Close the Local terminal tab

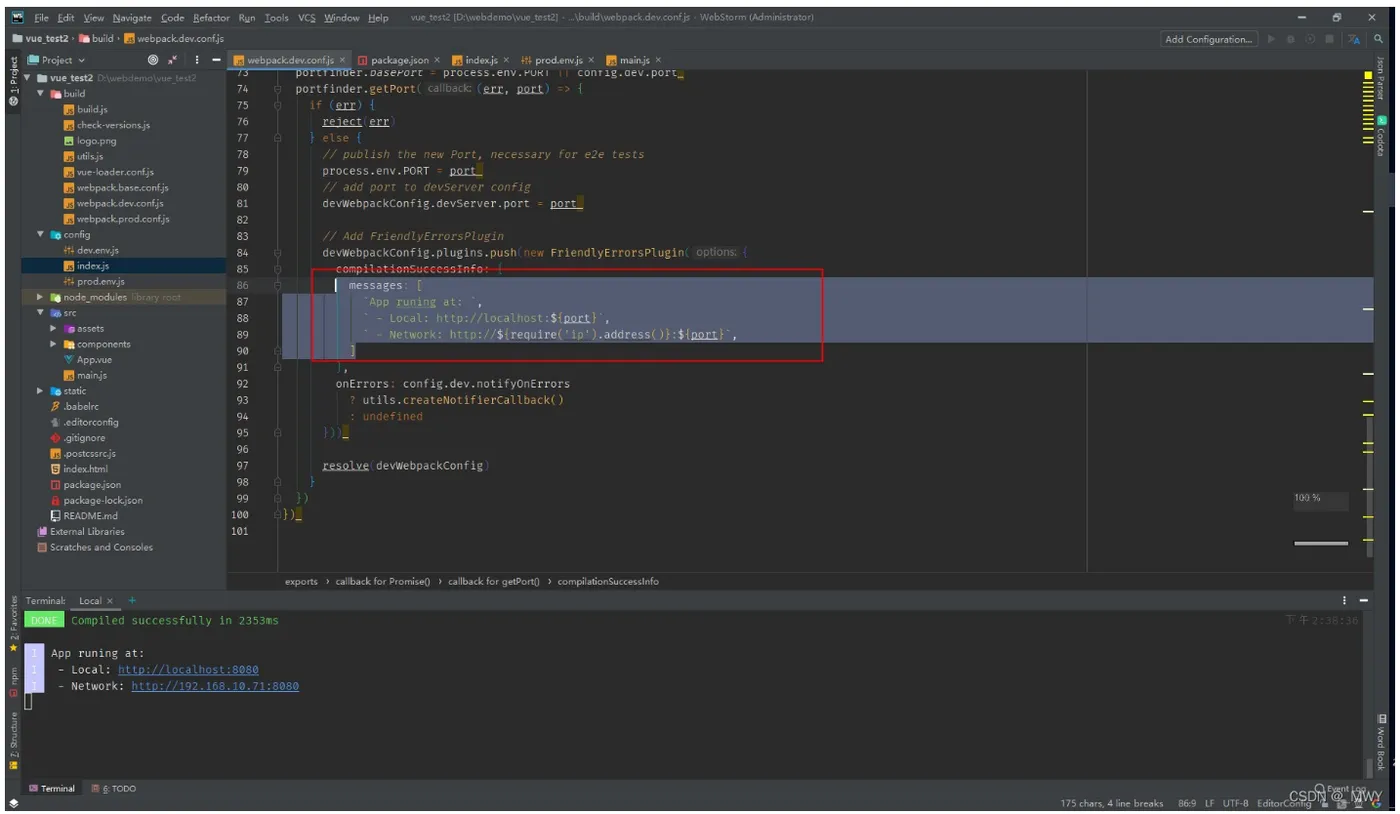110,601
